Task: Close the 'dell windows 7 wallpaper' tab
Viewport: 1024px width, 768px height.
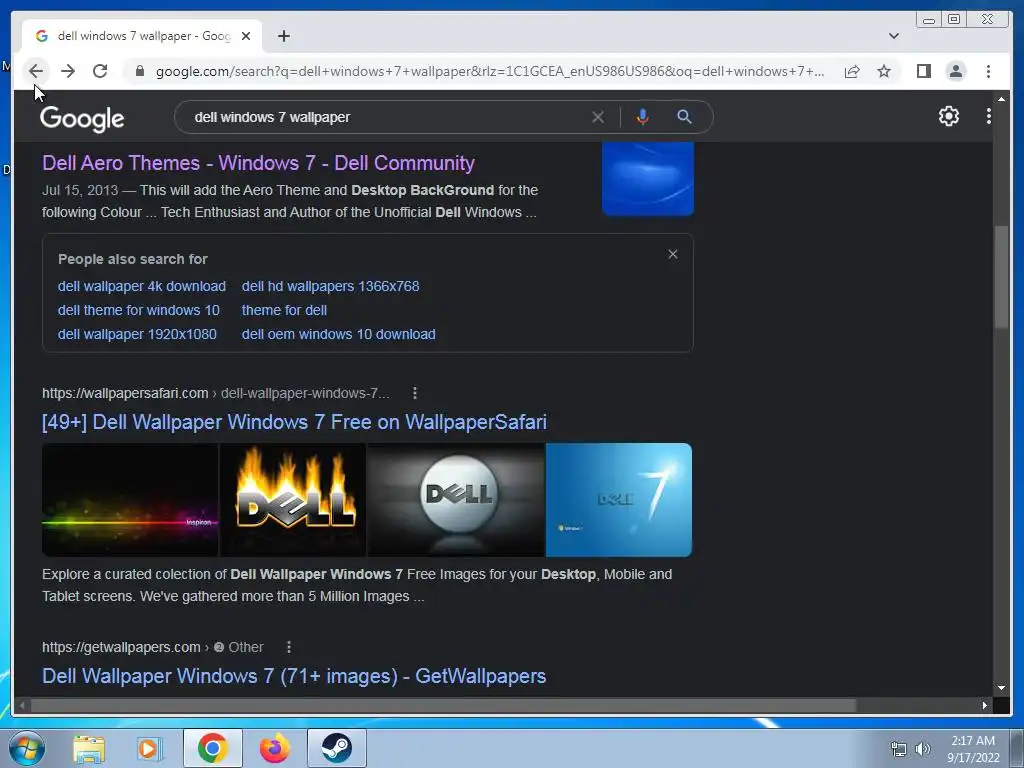Action: (x=246, y=36)
